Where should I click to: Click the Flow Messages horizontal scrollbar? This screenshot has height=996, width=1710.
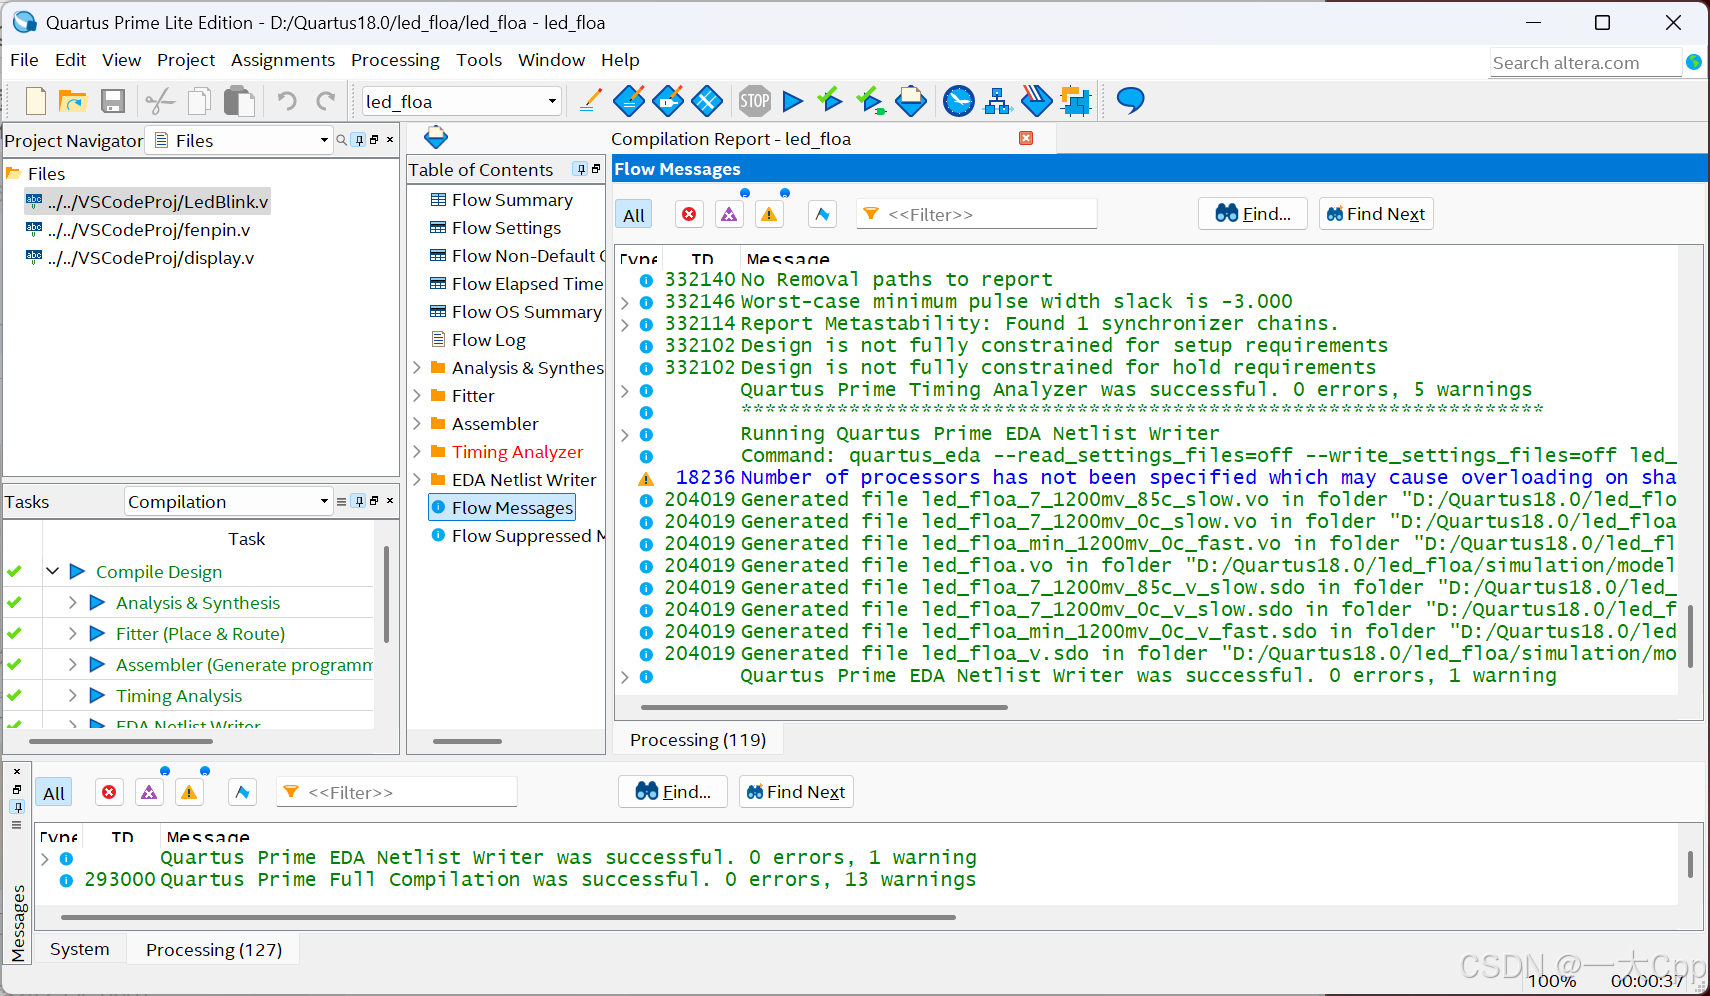(x=824, y=707)
